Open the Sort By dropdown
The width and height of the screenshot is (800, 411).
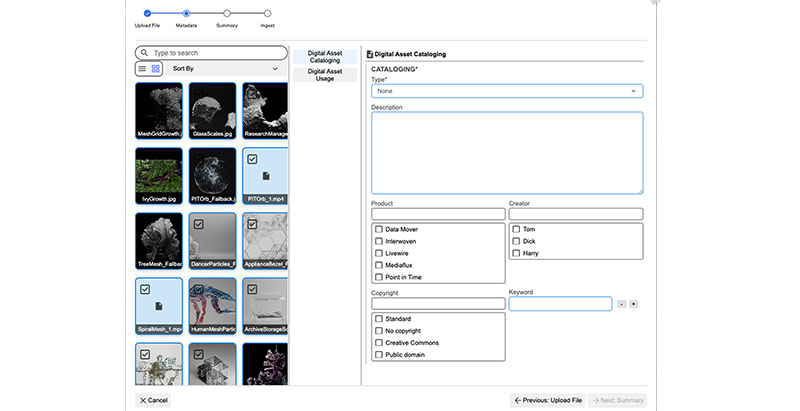coord(225,69)
